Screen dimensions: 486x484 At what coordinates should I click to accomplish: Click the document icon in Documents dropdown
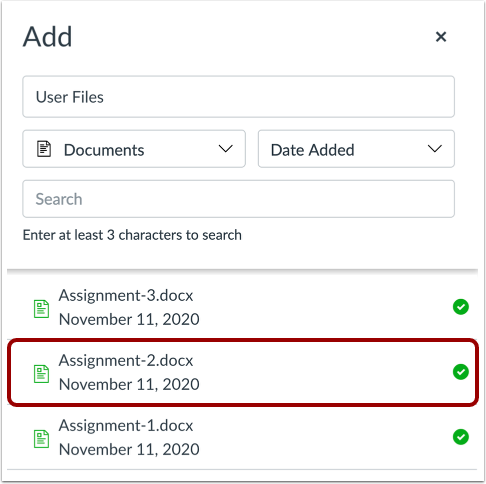[44, 149]
